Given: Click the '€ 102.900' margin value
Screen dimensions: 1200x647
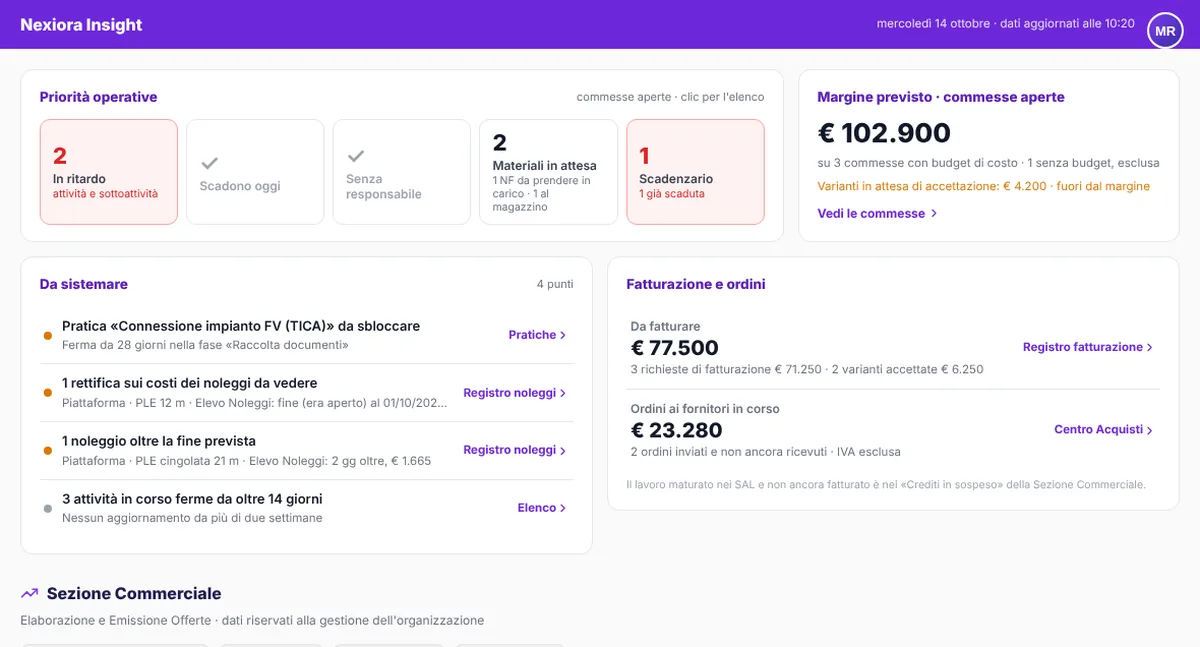Looking at the screenshot, I should pos(884,133).
